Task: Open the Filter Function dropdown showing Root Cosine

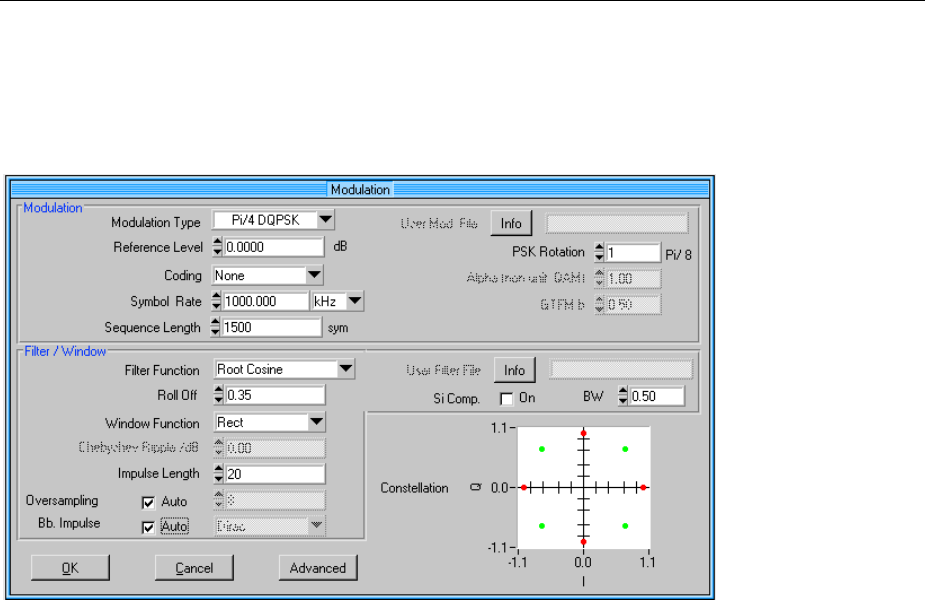Action: [284, 369]
